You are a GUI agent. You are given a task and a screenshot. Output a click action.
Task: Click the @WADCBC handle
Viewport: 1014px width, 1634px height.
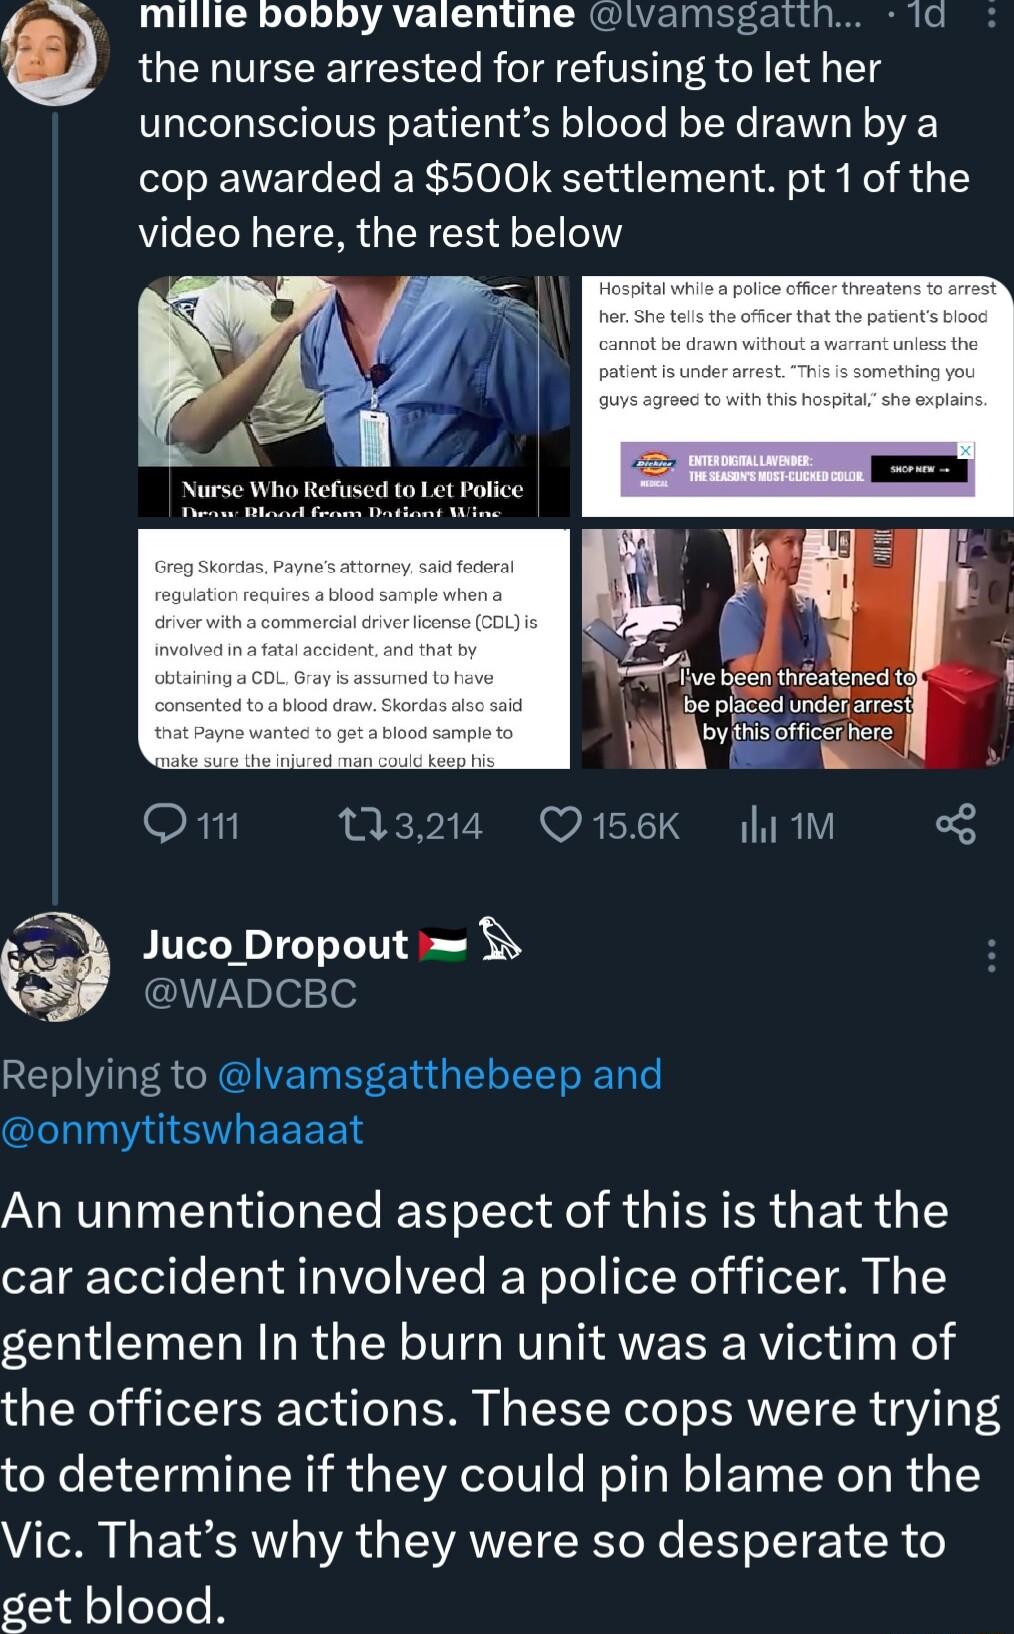(250, 993)
